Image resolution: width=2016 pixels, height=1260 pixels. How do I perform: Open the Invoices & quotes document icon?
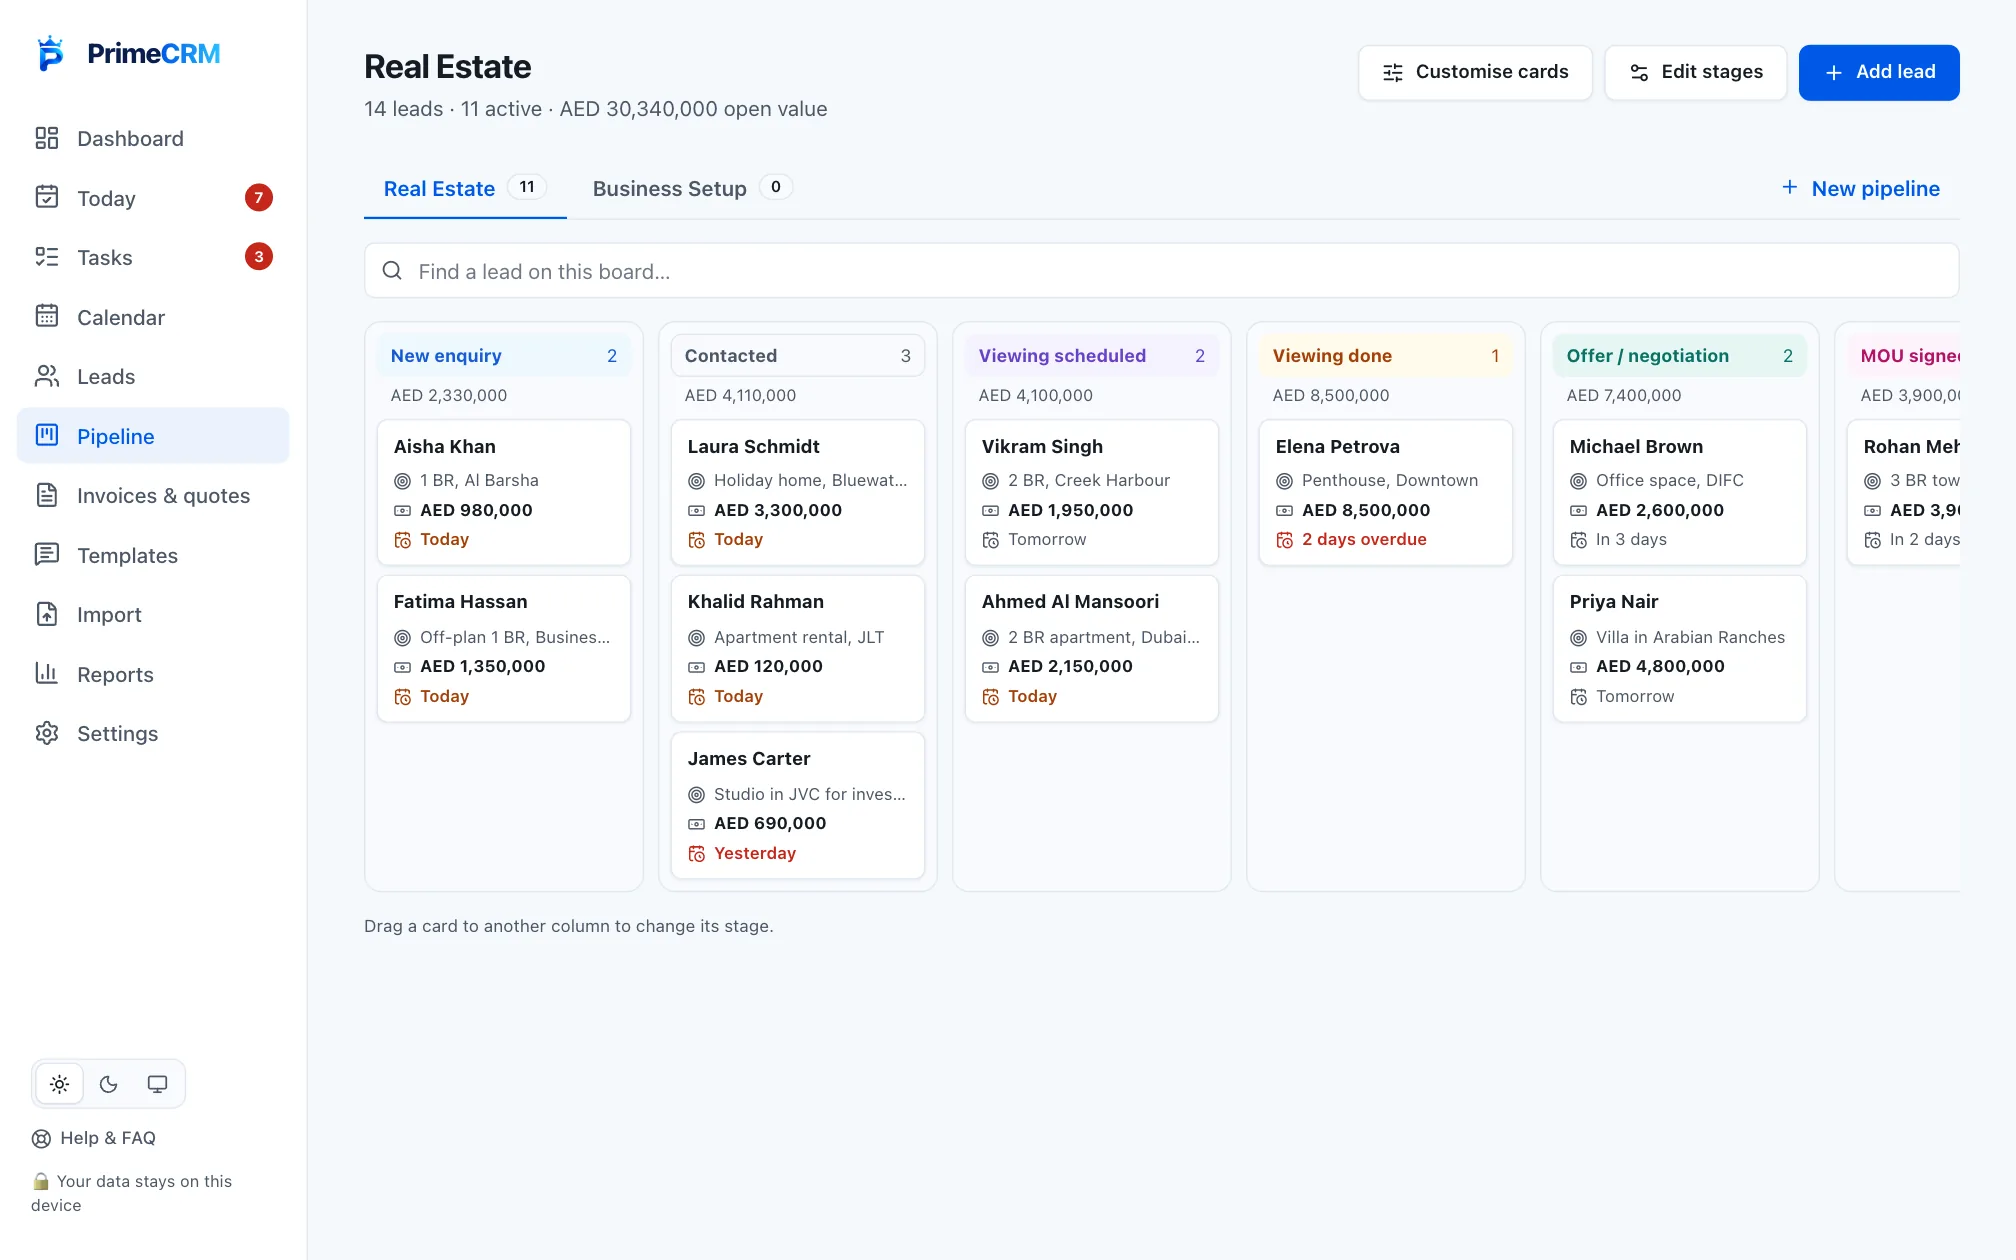pyautogui.click(x=47, y=495)
